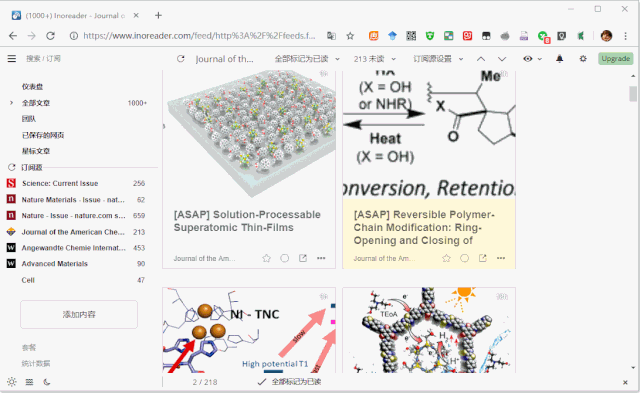
Task: Click the page vertical scrollbar thumb
Action: click(633, 94)
